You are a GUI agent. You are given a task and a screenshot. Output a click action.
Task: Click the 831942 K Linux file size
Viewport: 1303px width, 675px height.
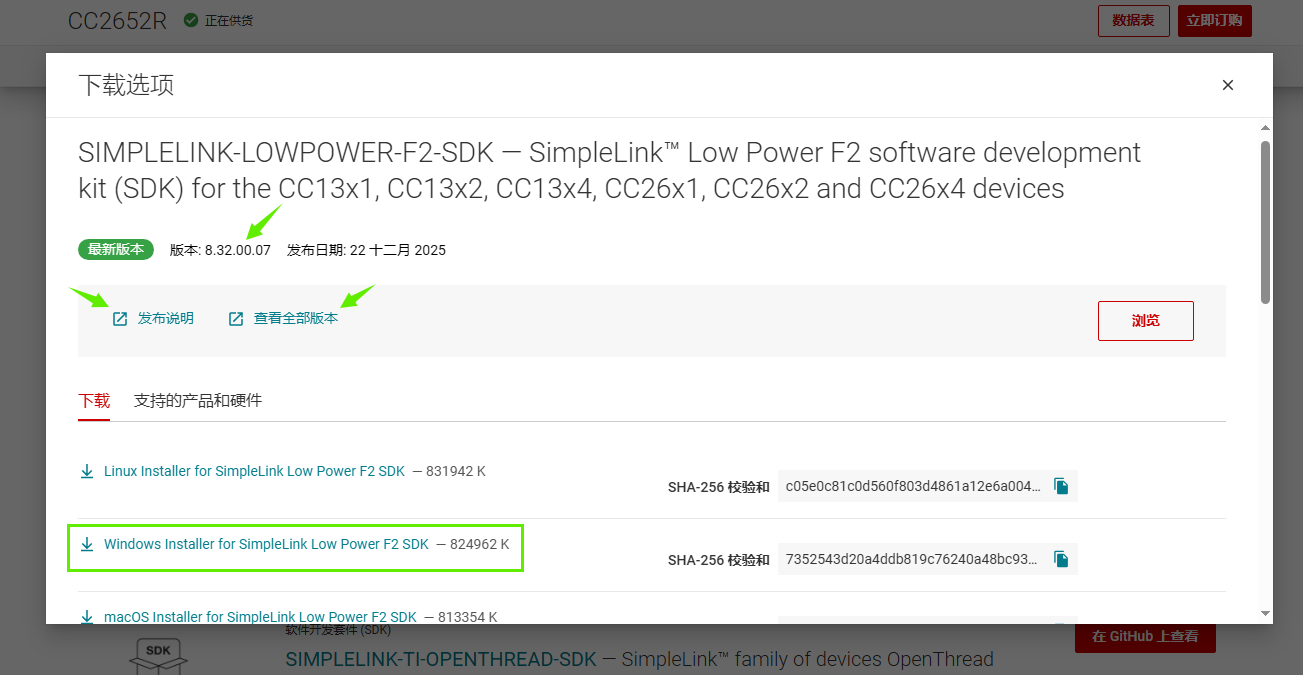455,471
